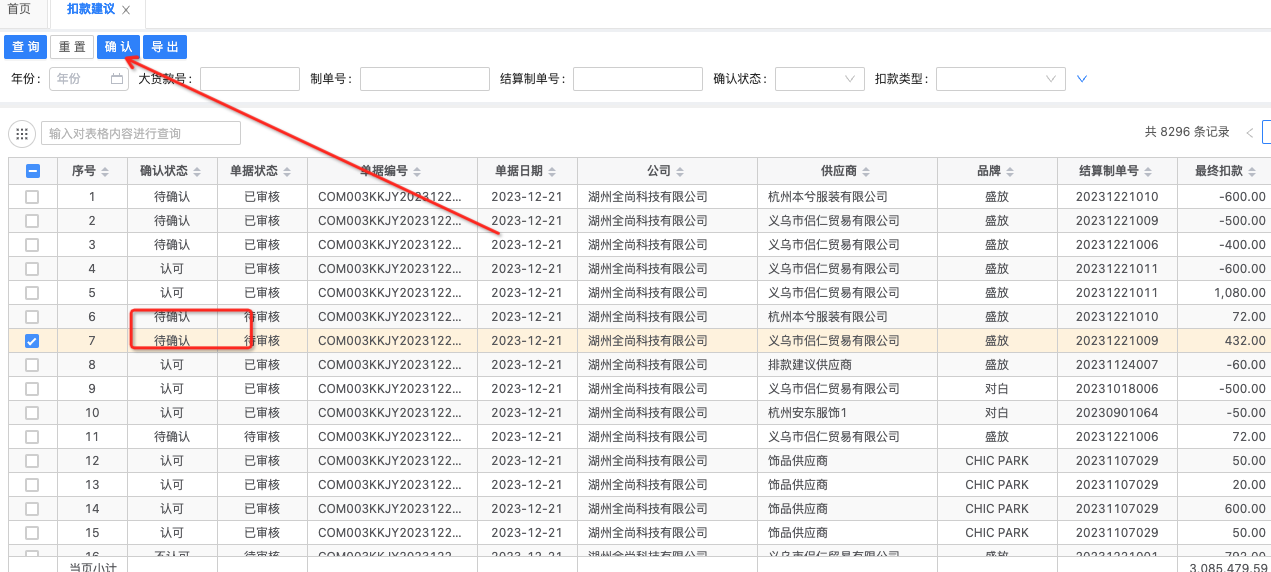Switch to the 首页 tab
This screenshot has height=572, width=1271.
pos(19,10)
